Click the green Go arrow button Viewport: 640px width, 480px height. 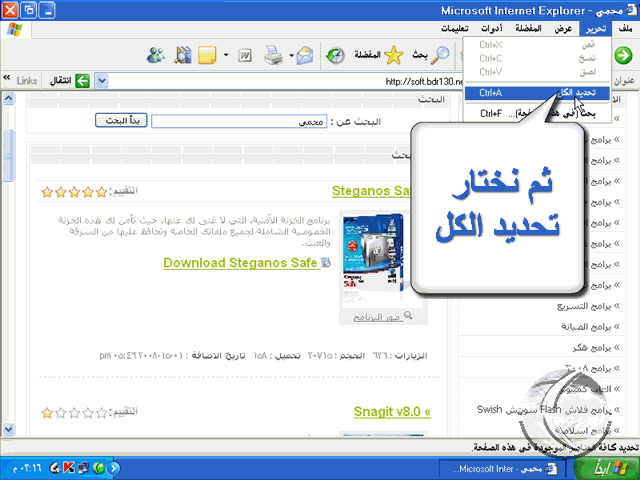click(82, 81)
